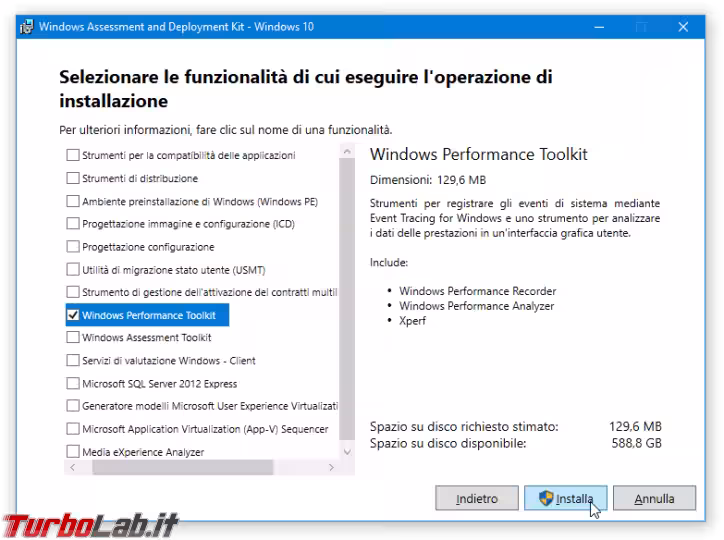The width and height of the screenshot is (724, 540).
Task: Minimize the Deployment Kit window
Action: click(x=599, y=27)
